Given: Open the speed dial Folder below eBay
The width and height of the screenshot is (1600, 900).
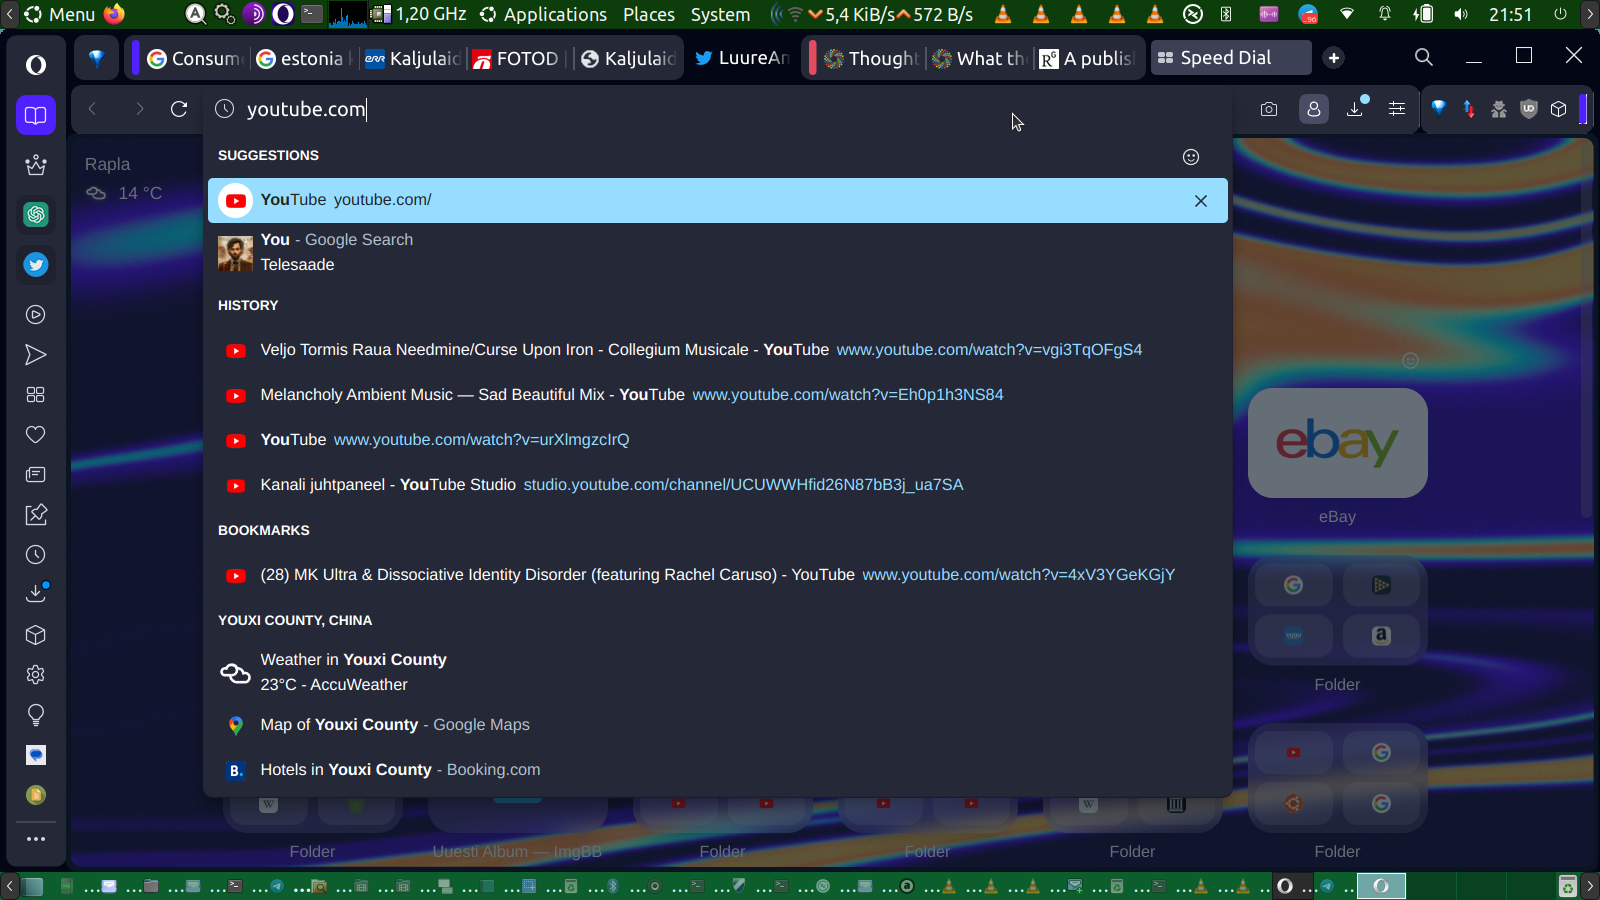Looking at the screenshot, I should coord(1338,610).
